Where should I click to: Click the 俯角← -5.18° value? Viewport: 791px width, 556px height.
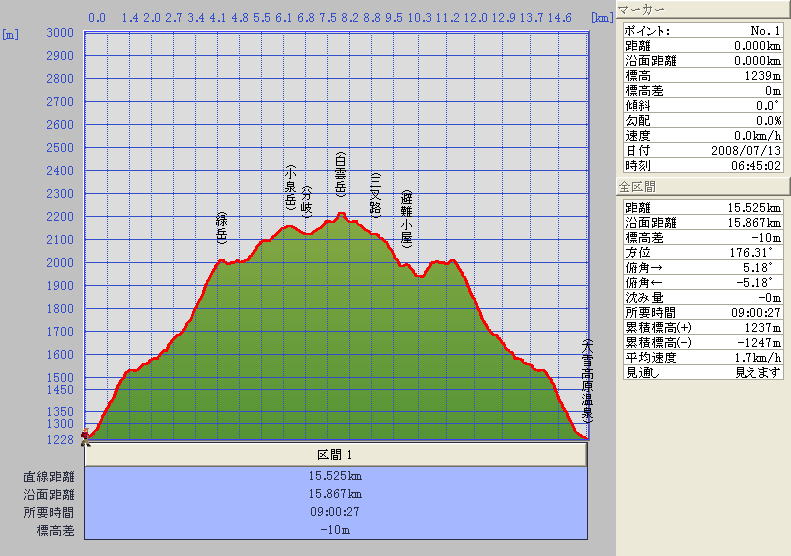click(x=754, y=283)
